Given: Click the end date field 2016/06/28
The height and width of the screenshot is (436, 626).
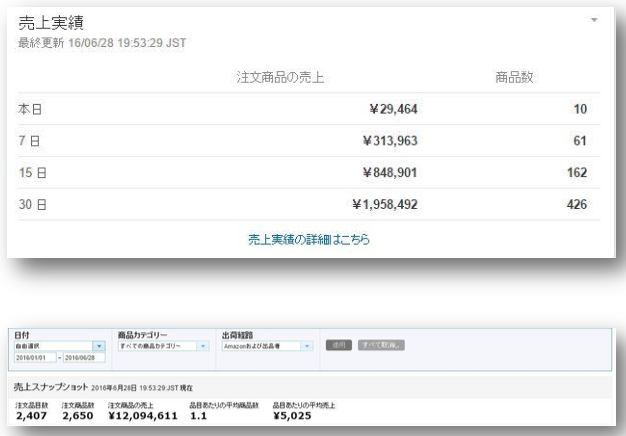Looking at the screenshot, I should pyautogui.click(x=84, y=357).
